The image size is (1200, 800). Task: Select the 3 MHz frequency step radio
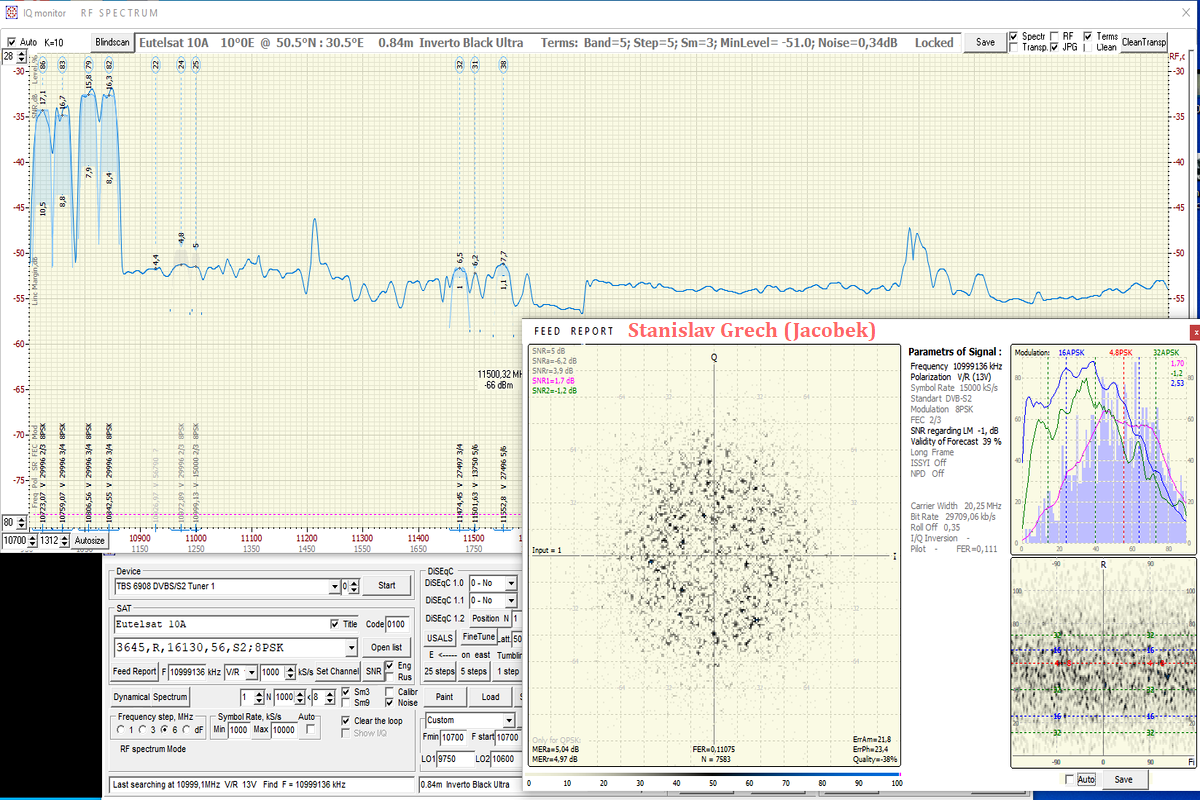143,730
